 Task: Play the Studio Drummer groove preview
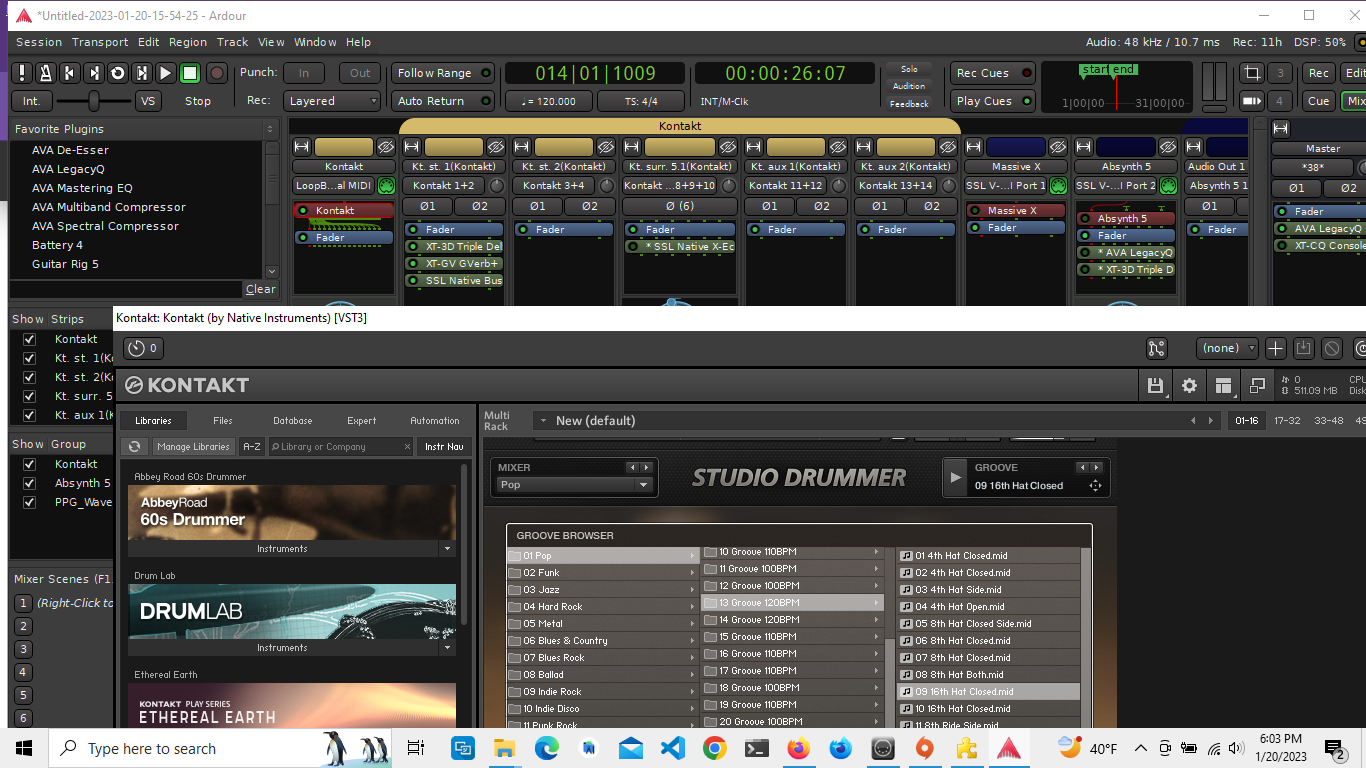coord(956,477)
